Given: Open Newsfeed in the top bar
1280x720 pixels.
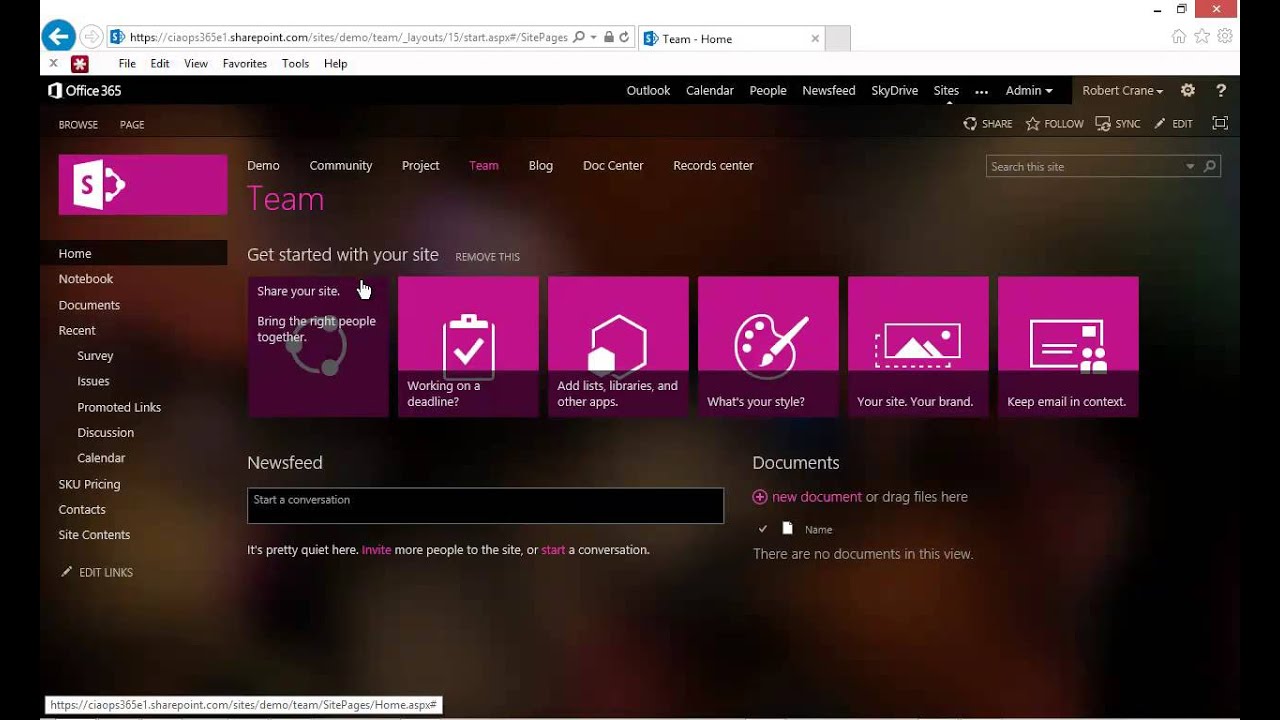Looking at the screenshot, I should [x=829, y=90].
